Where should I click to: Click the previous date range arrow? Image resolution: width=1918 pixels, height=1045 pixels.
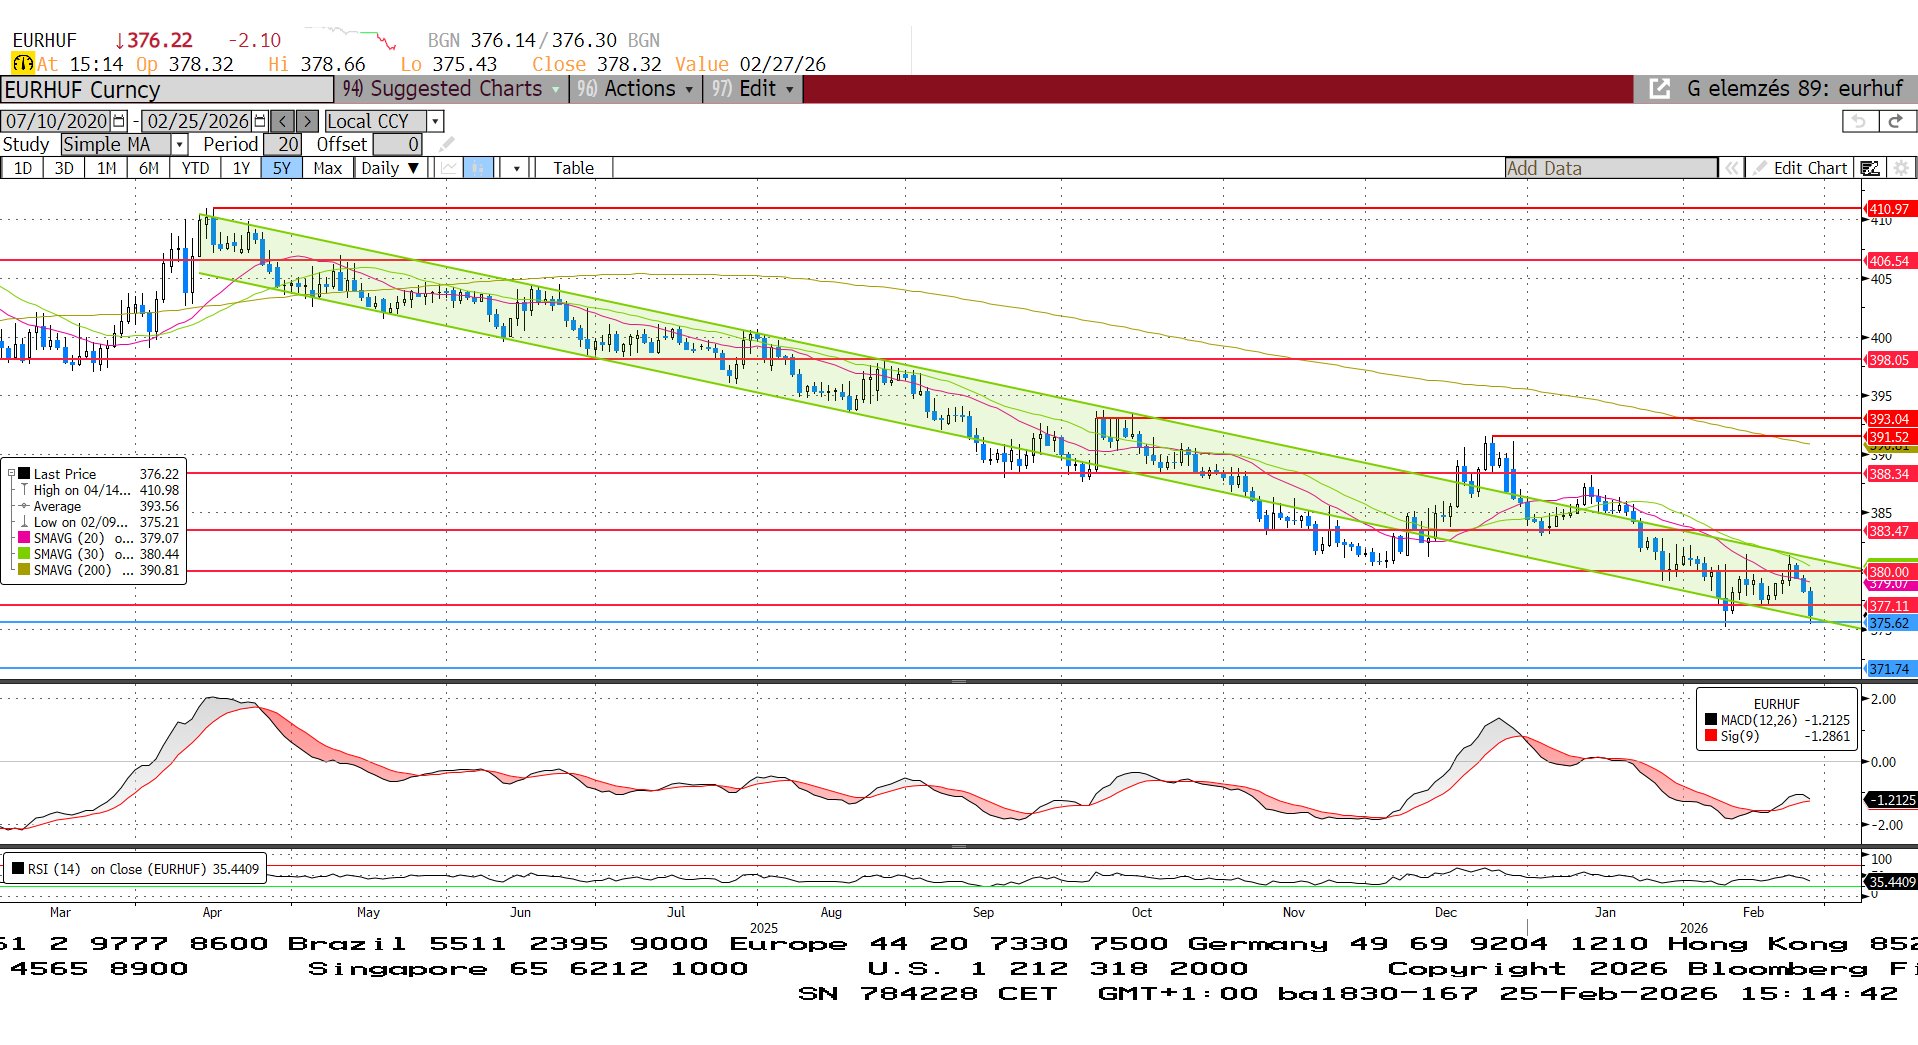pos(283,121)
